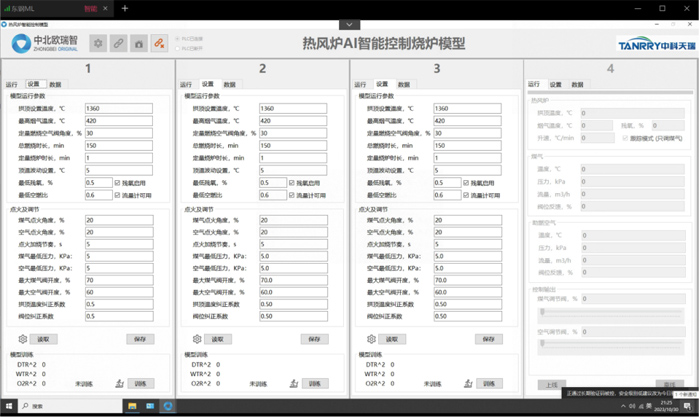Click the Windows Start icon on taskbar
The image size is (700, 417).
[9, 407]
